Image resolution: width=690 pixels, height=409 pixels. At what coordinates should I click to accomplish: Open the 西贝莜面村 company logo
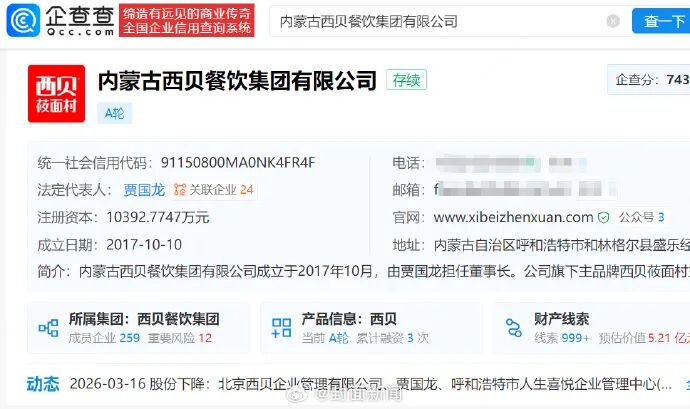pos(56,94)
